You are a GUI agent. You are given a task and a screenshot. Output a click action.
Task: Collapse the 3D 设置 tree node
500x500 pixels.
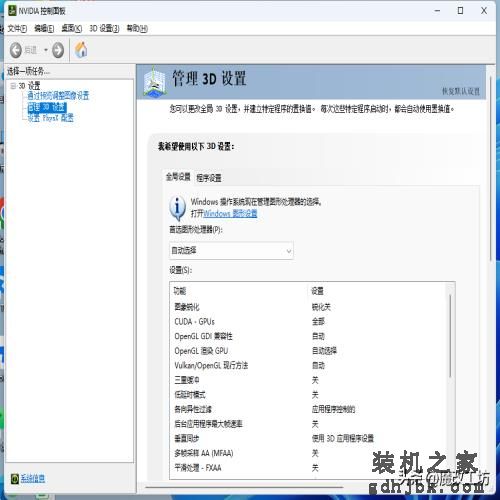point(13,86)
